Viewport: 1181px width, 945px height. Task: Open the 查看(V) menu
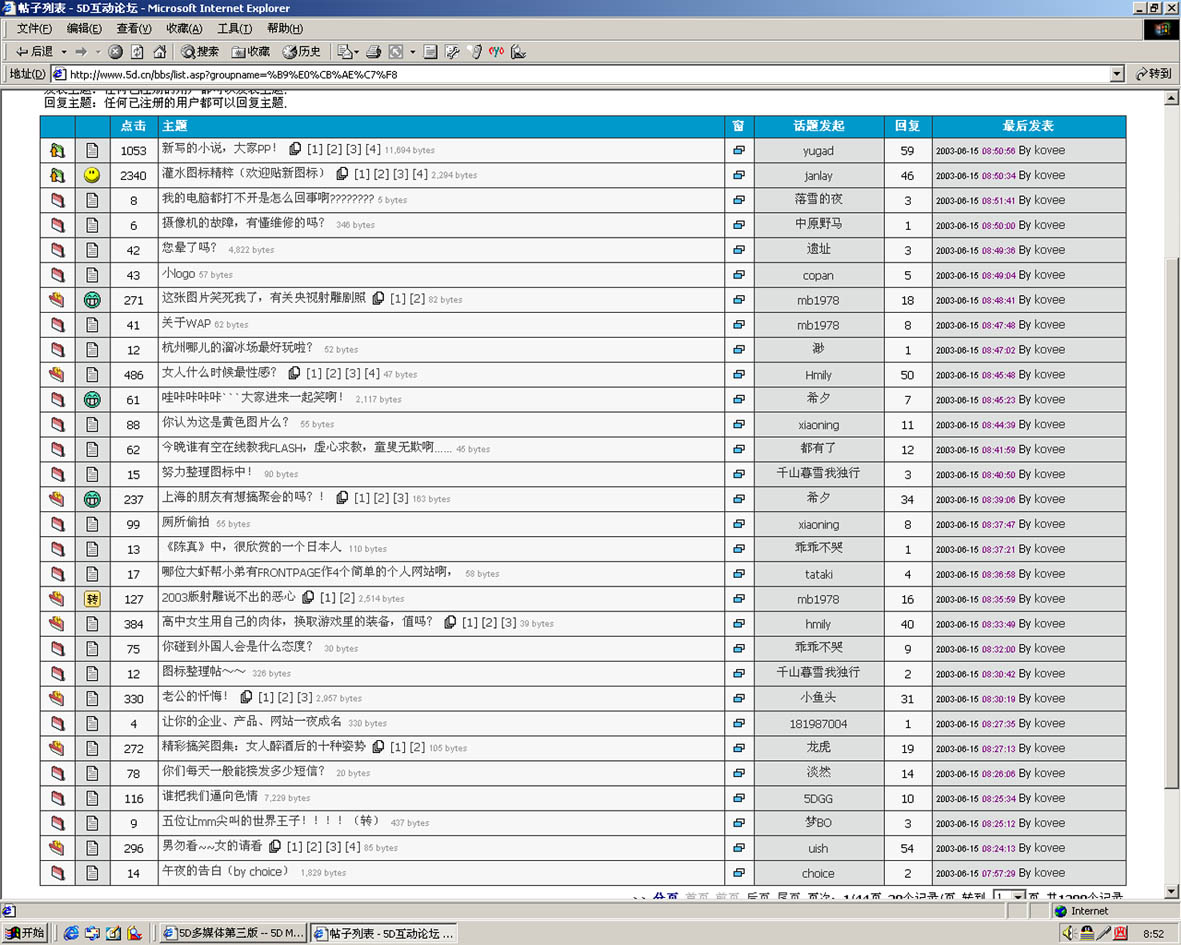[133, 29]
